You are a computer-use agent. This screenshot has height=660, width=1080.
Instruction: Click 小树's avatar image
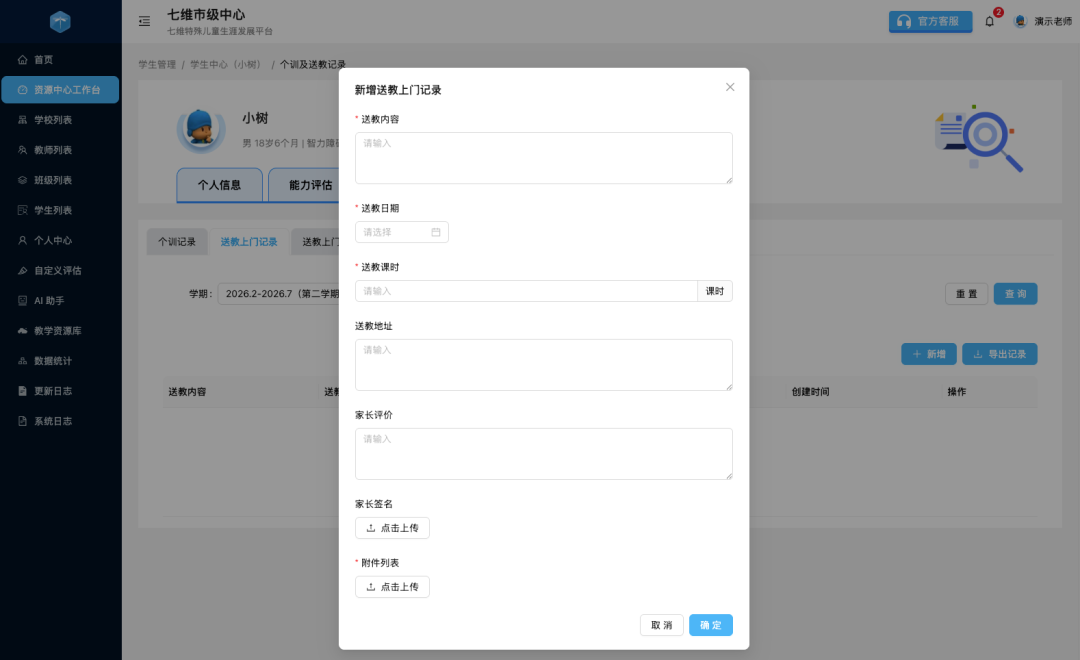(201, 130)
